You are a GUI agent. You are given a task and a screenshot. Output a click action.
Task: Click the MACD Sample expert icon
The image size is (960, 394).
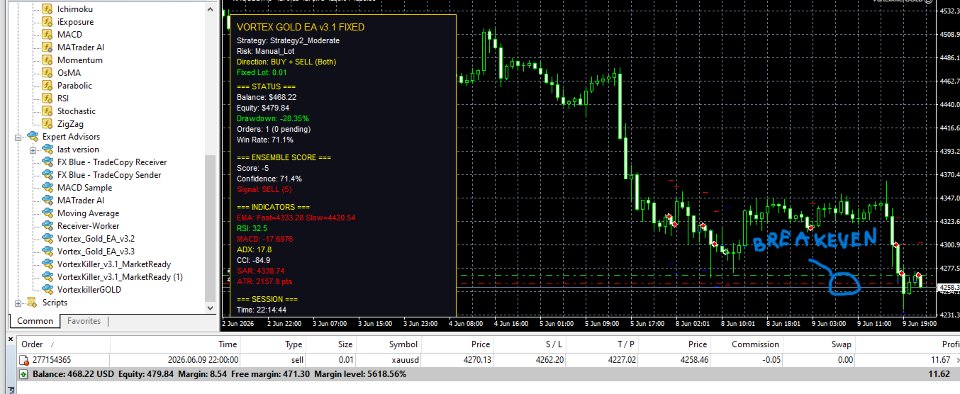[x=47, y=188]
